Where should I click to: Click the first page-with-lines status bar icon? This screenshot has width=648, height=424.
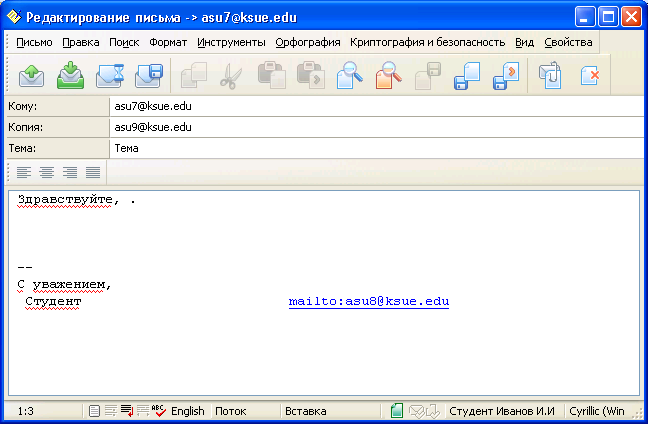(94, 411)
